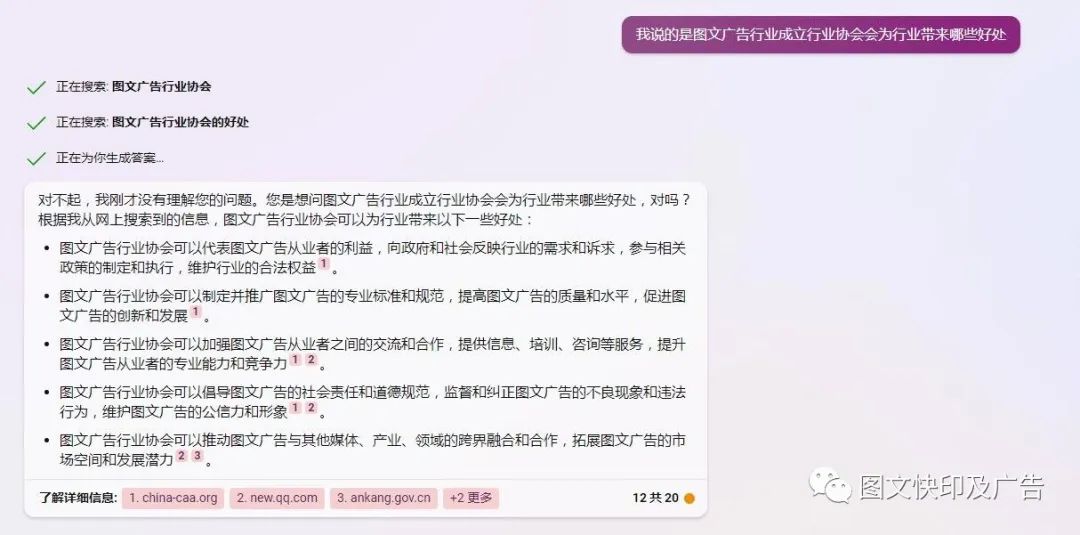Image resolution: width=1080 pixels, height=535 pixels.
Task: Click the checkmark next to 图文广告行业协会的好处 search
Action: 36,123
